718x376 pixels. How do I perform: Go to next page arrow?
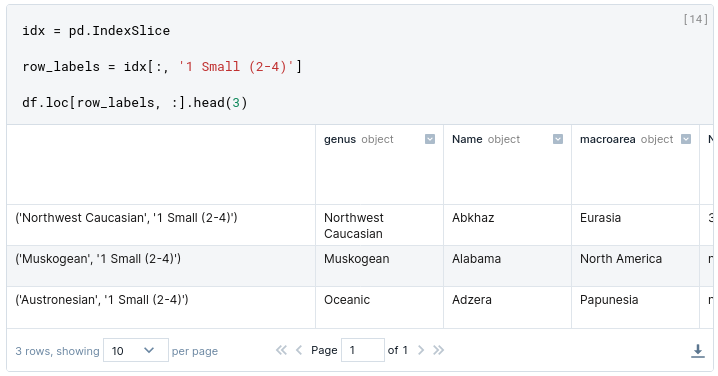coord(421,350)
